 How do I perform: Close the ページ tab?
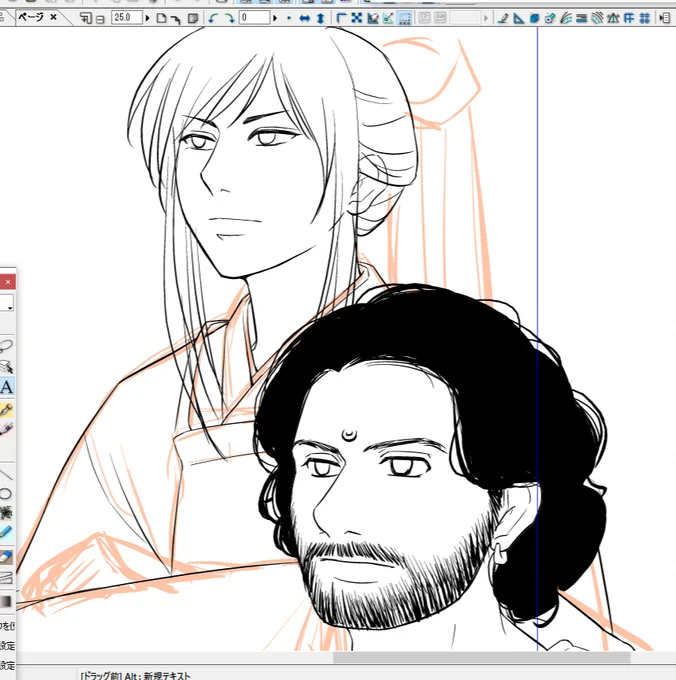(x=53, y=17)
